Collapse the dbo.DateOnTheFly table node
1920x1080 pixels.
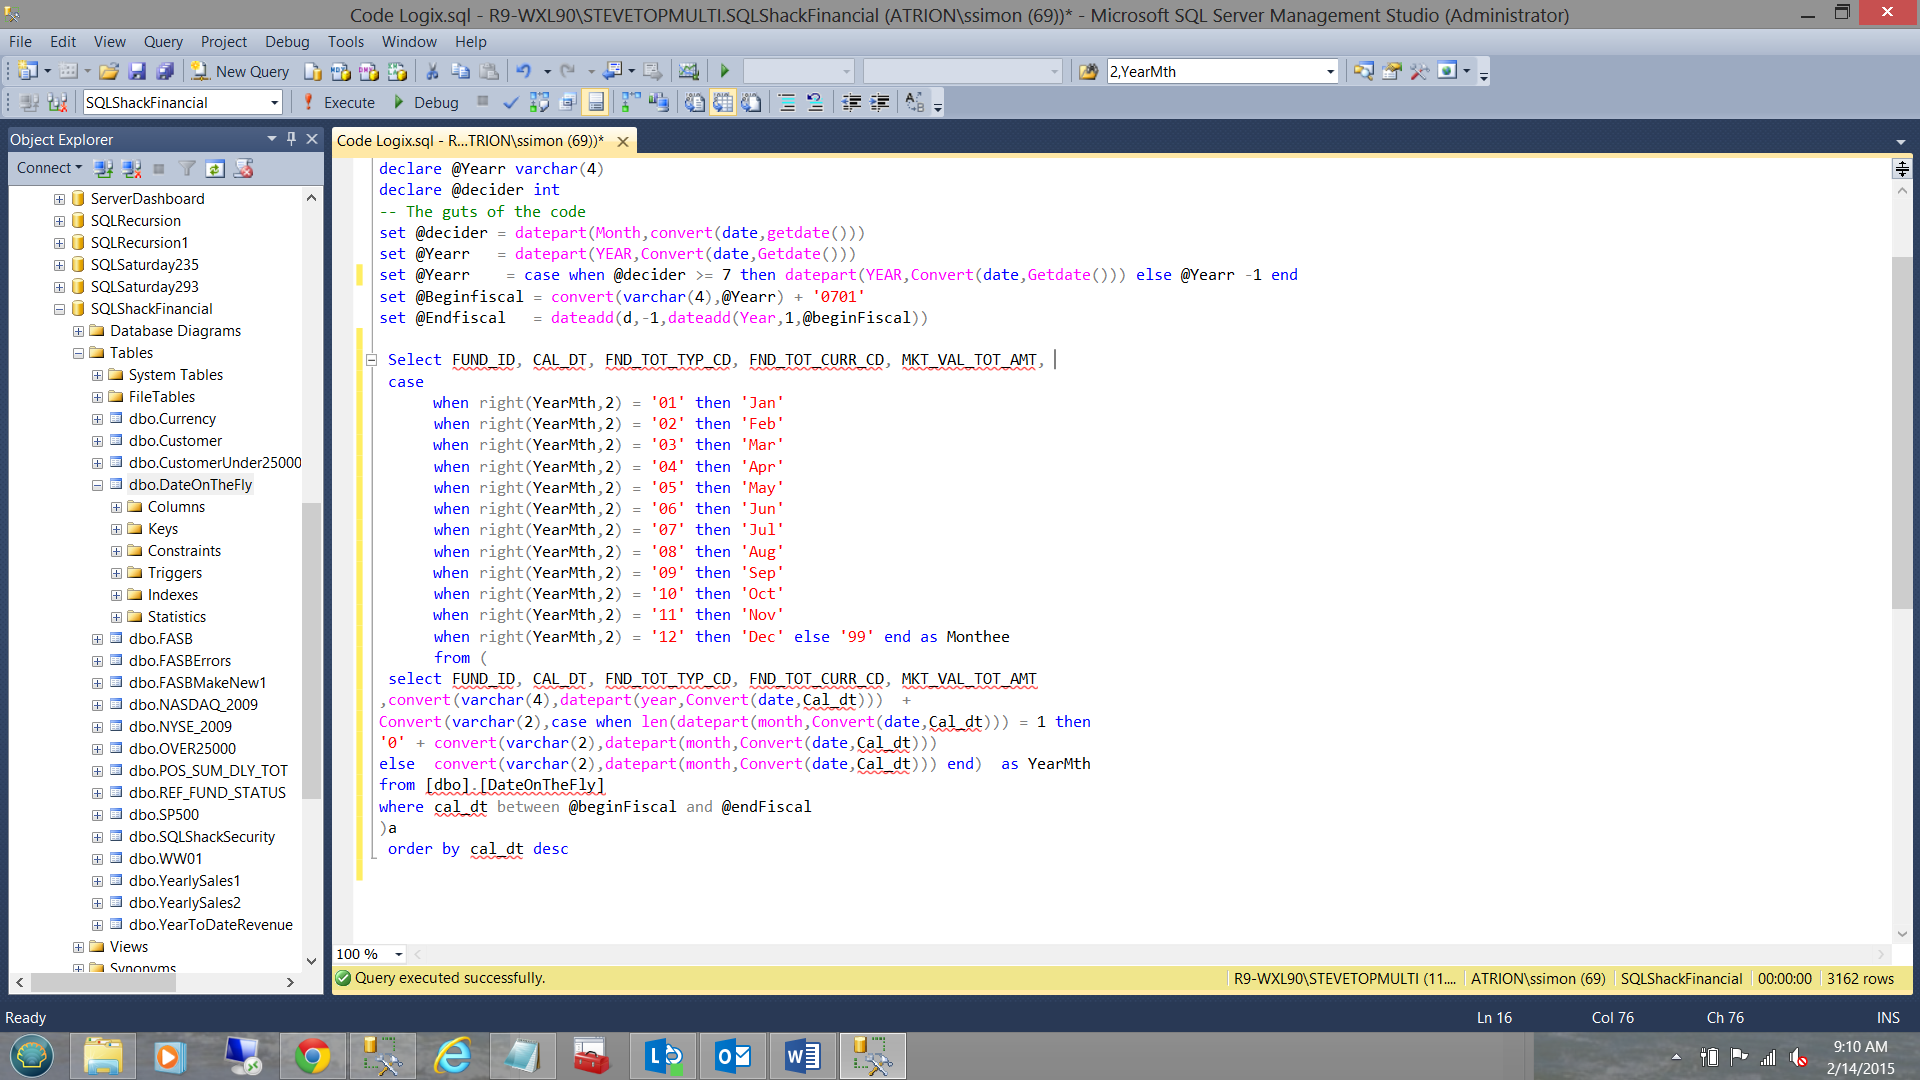pyautogui.click(x=97, y=485)
